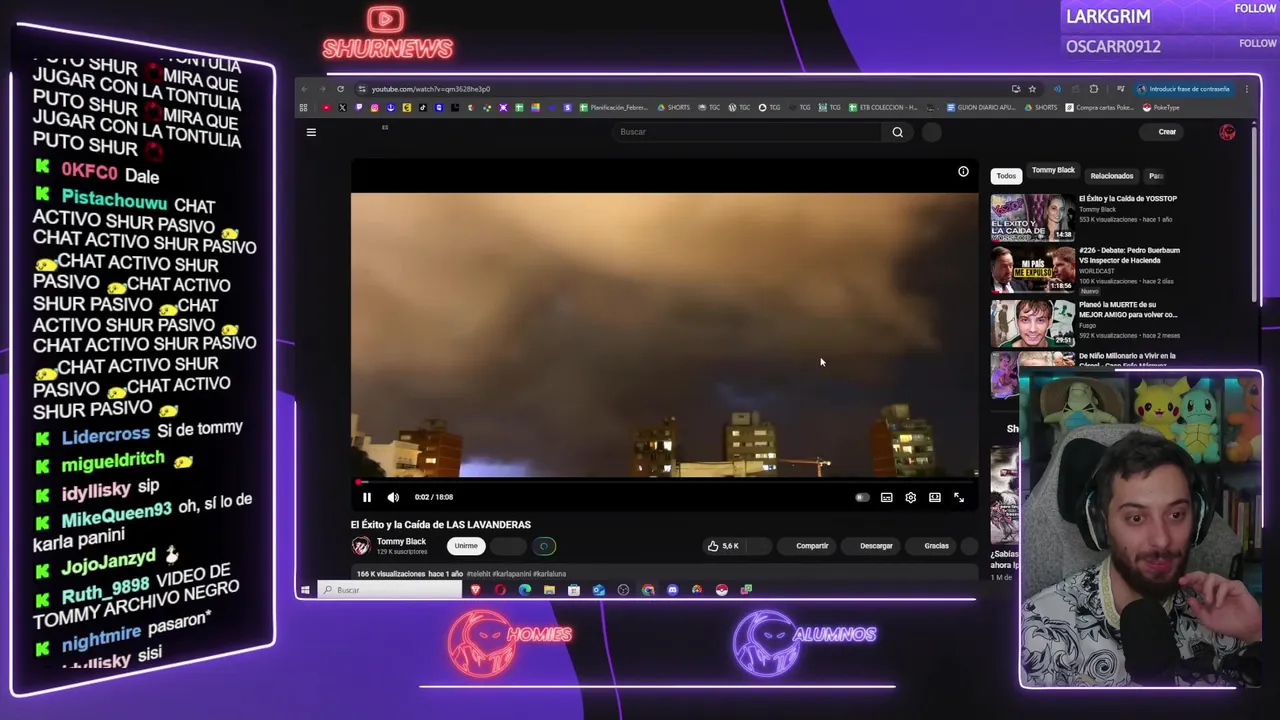Viewport: 1280px width, 720px height.
Task: Open the info card icon on the video
Action: [x=963, y=172]
